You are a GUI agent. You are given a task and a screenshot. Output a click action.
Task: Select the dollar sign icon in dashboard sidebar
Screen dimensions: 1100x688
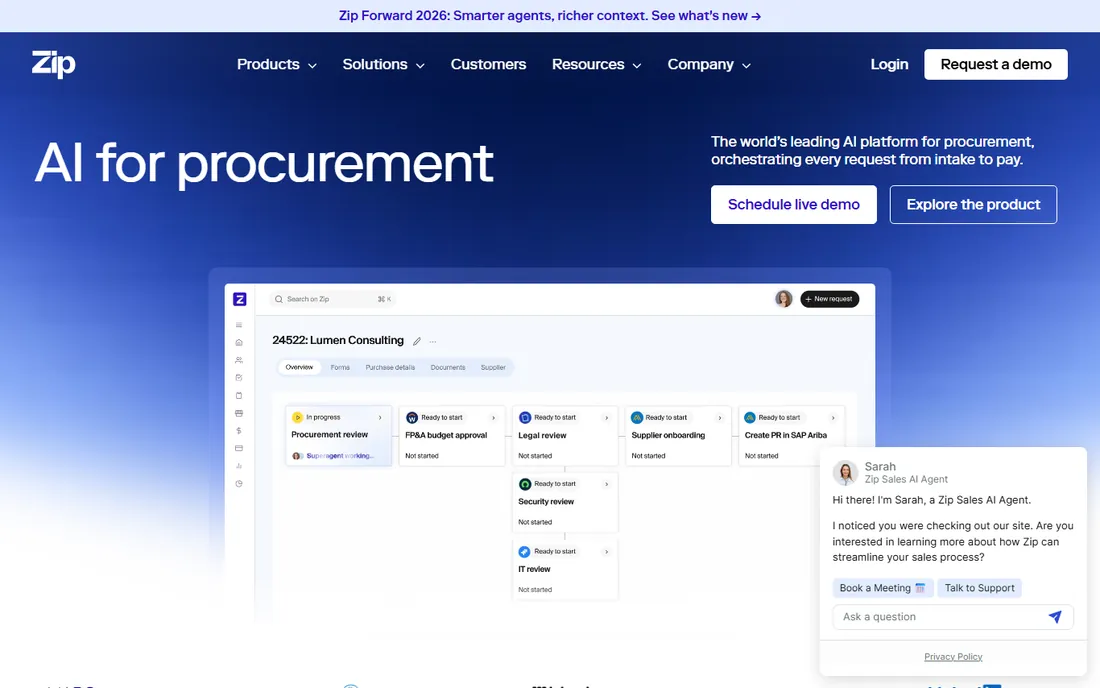coord(239,431)
